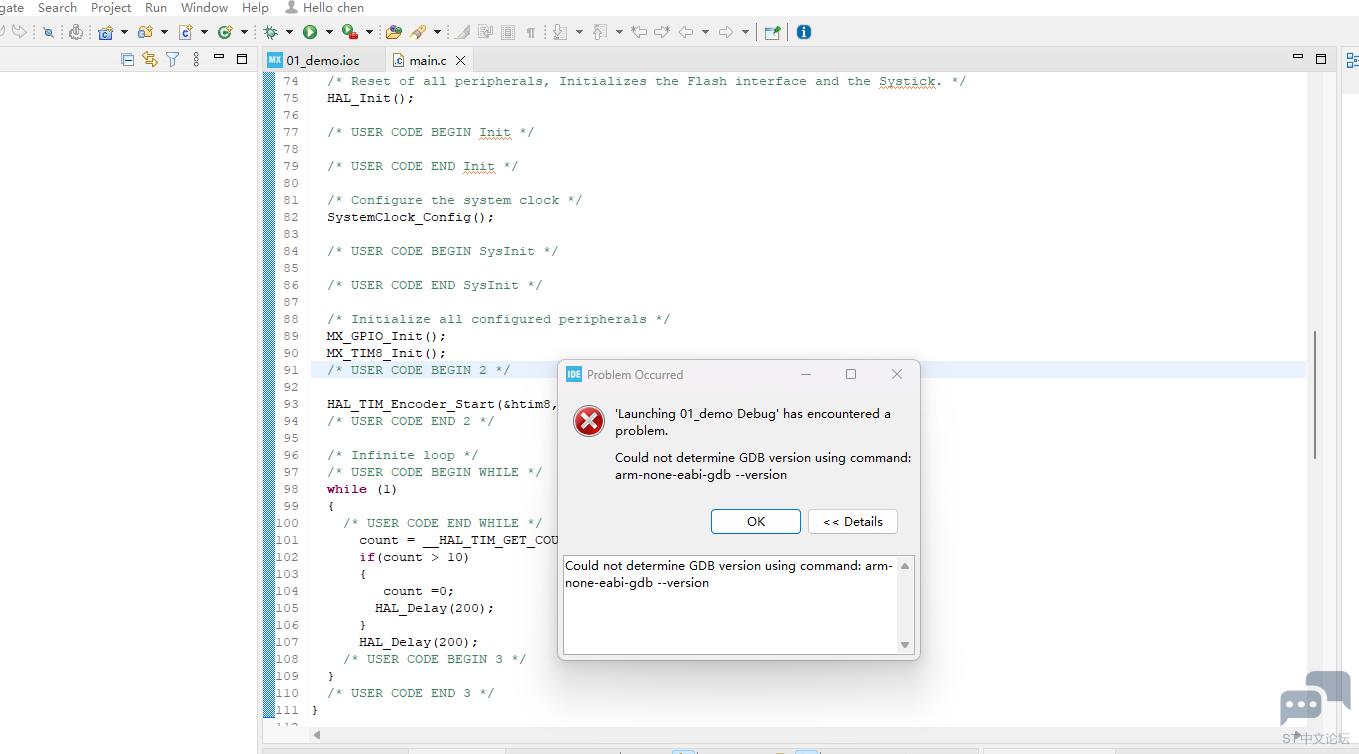
Task: Expand the Forward history dropdown arrow
Action: tap(745, 32)
